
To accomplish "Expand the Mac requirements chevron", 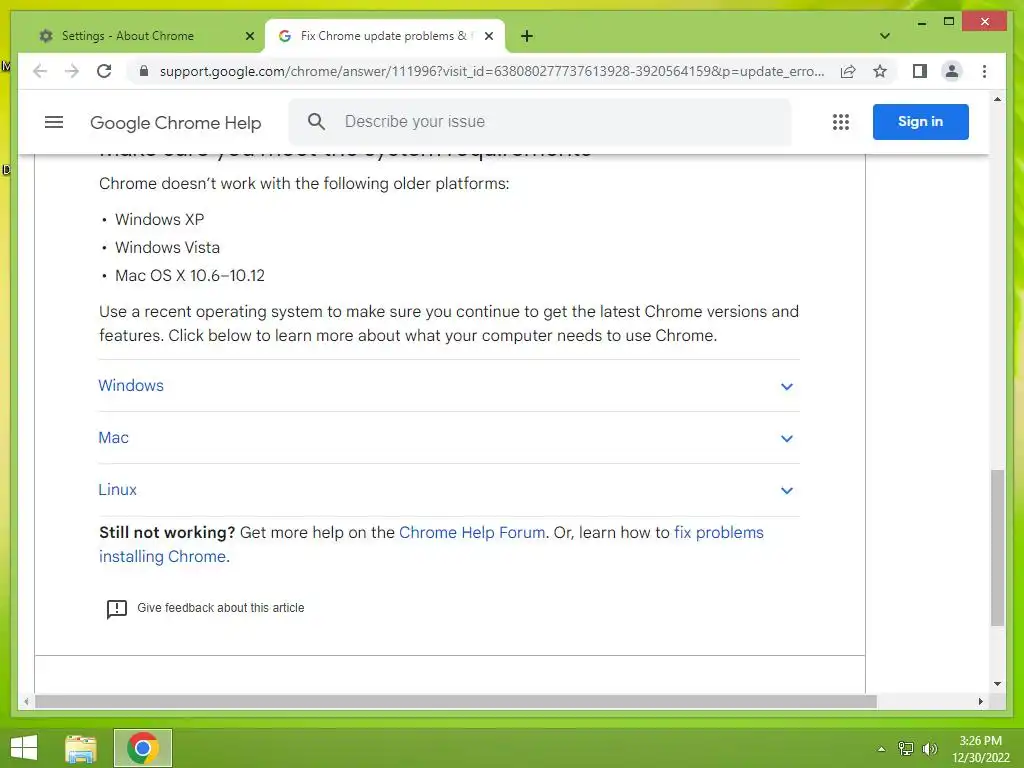I will tap(787, 439).
